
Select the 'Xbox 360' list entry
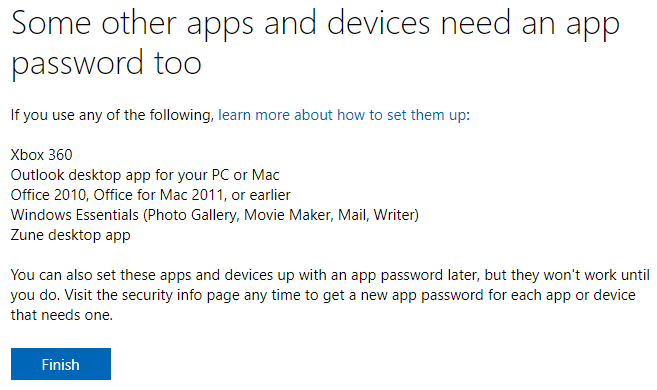41,155
